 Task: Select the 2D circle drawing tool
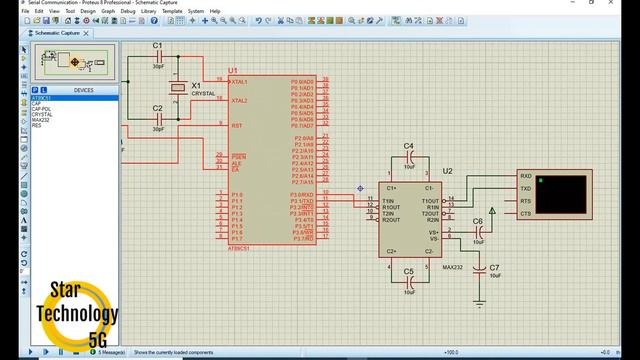point(24,193)
